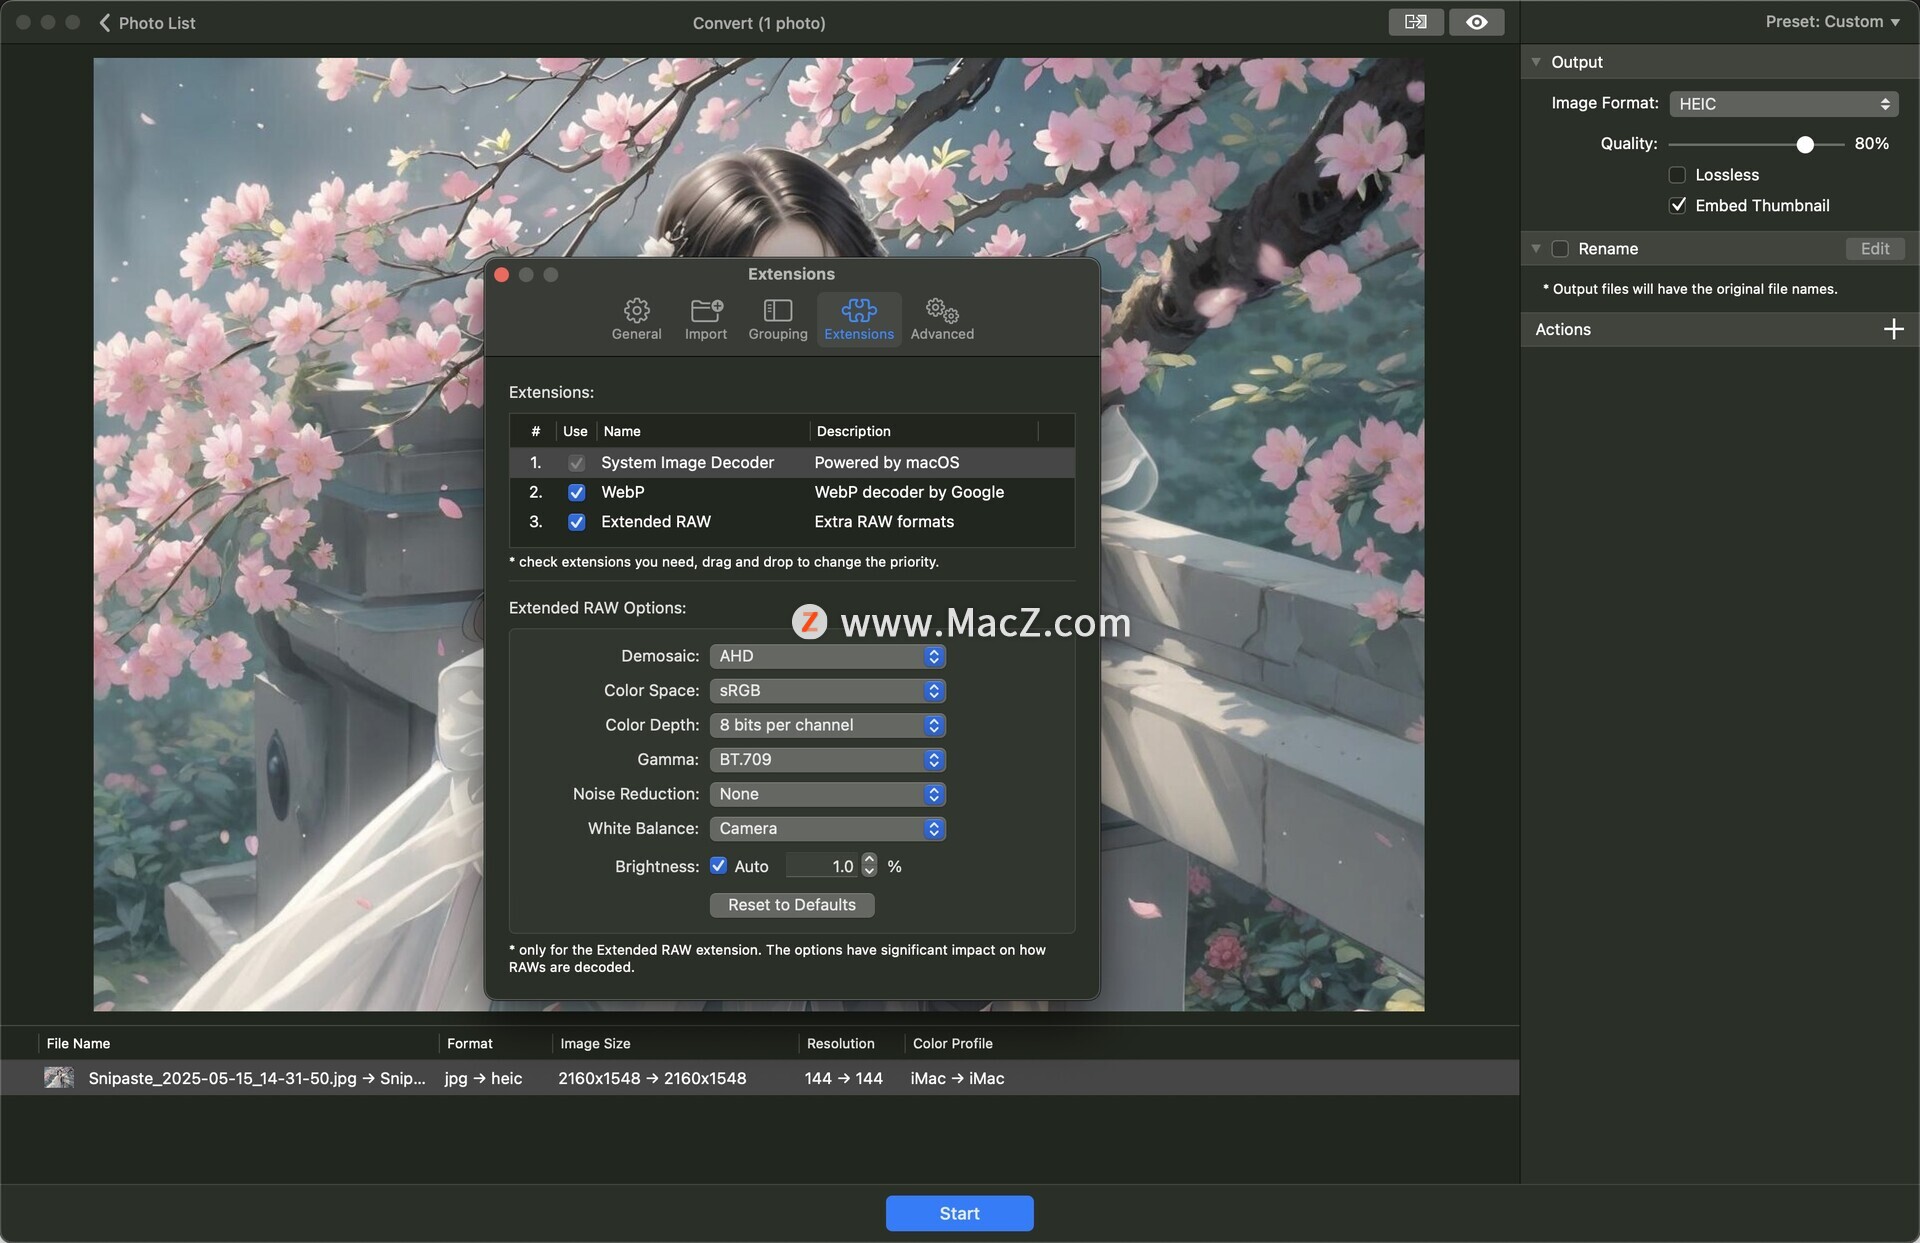Select WebP decoder by Google description
This screenshot has height=1243, width=1920.
[909, 492]
